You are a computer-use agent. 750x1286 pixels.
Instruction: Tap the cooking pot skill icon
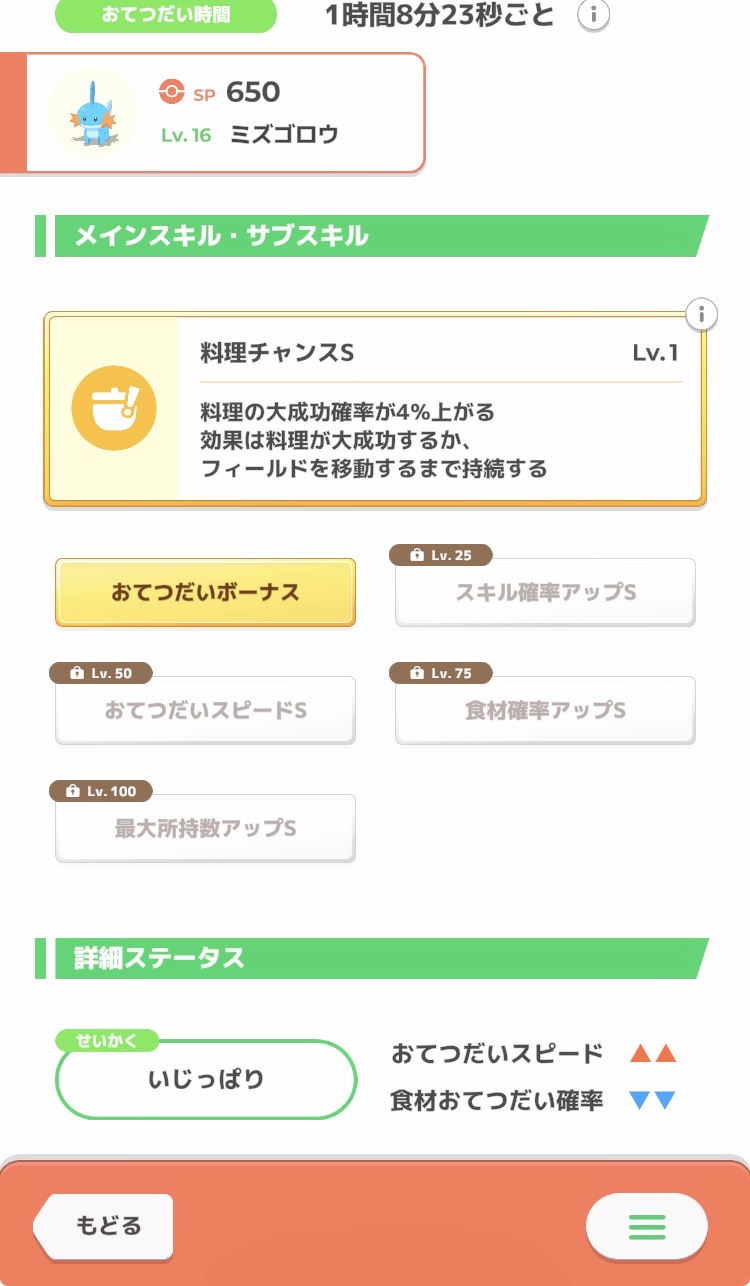pyautogui.click(x=114, y=408)
